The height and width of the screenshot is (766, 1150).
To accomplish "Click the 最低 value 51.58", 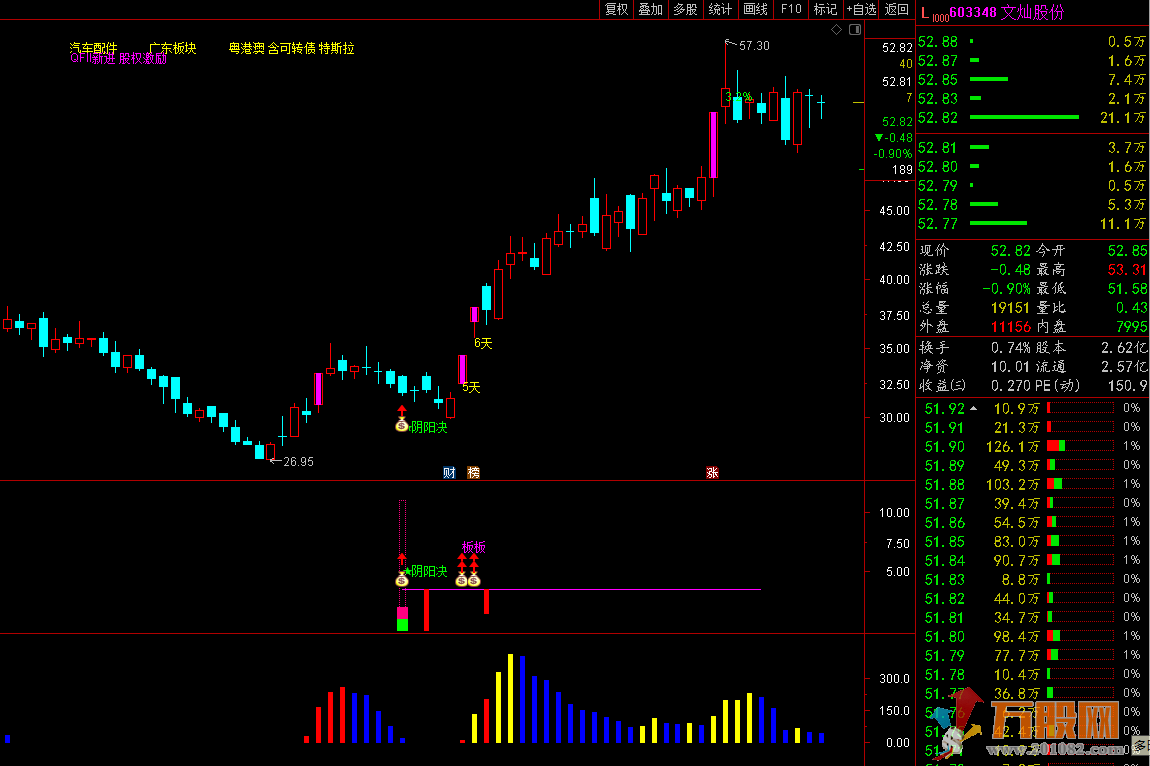I will point(1127,289).
